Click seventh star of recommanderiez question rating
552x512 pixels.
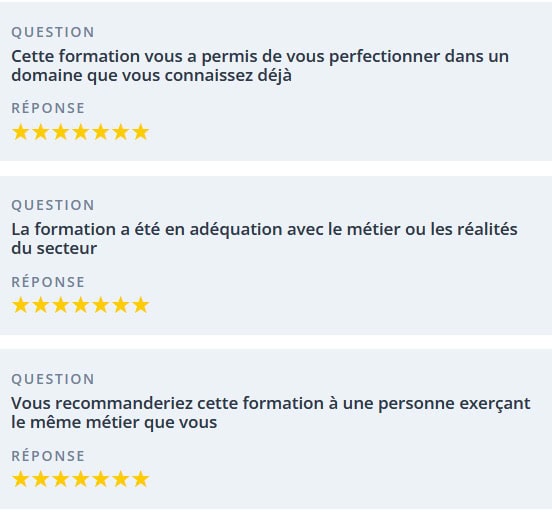click(141, 479)
